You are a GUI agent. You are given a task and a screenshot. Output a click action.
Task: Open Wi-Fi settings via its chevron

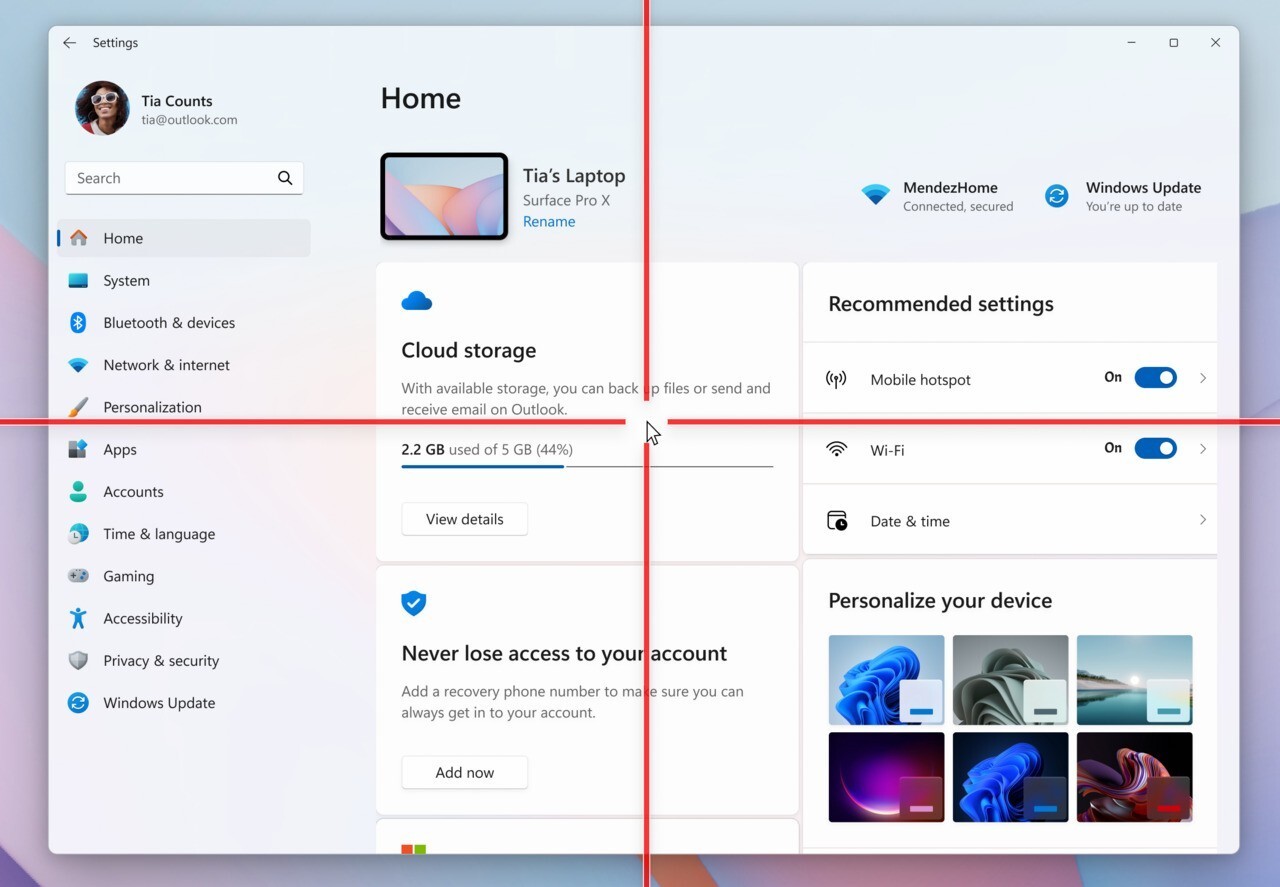1202,449
